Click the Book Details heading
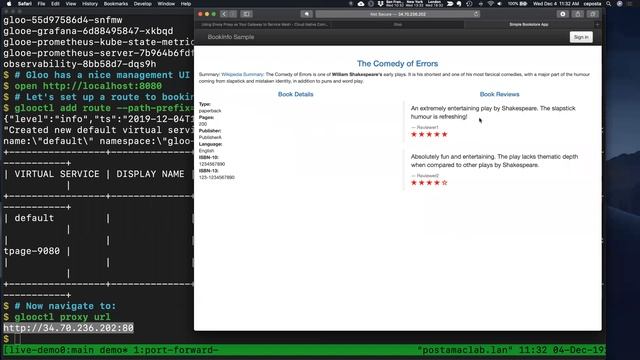640x360 pixels. pyautogui.click(x=296, y=94)
